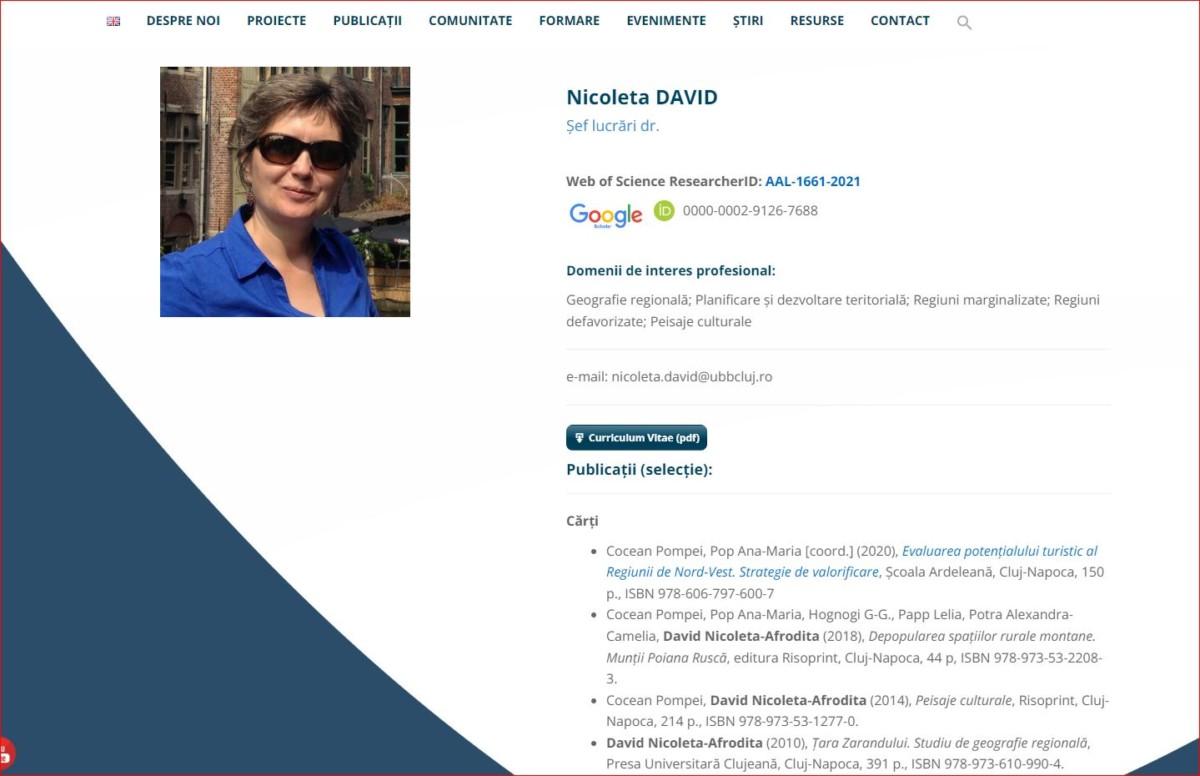Open the search magnifier icon
The image size is (1200, 776).
pyautogui.click(x=964, y=22)
